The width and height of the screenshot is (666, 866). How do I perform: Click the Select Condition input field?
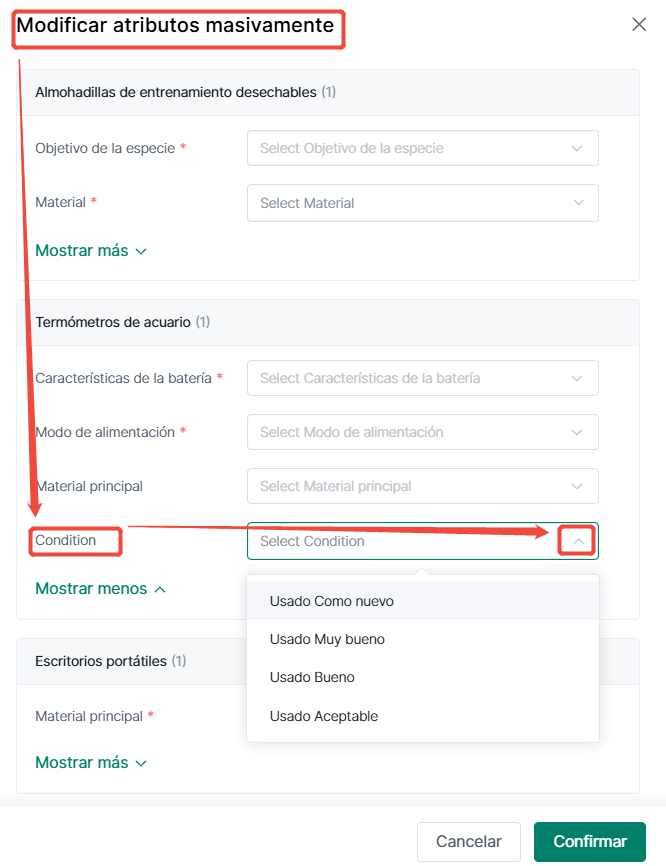coord(422,541)
